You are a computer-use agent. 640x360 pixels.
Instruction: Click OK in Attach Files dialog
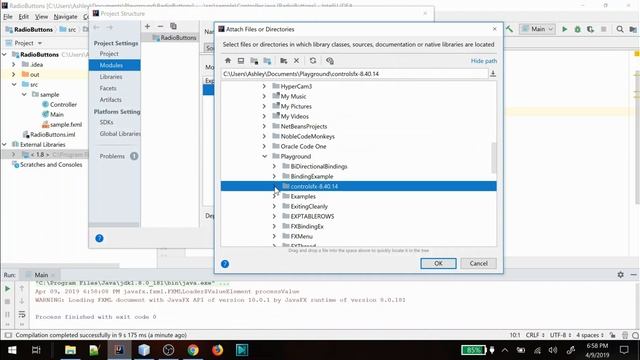(438, 263)
